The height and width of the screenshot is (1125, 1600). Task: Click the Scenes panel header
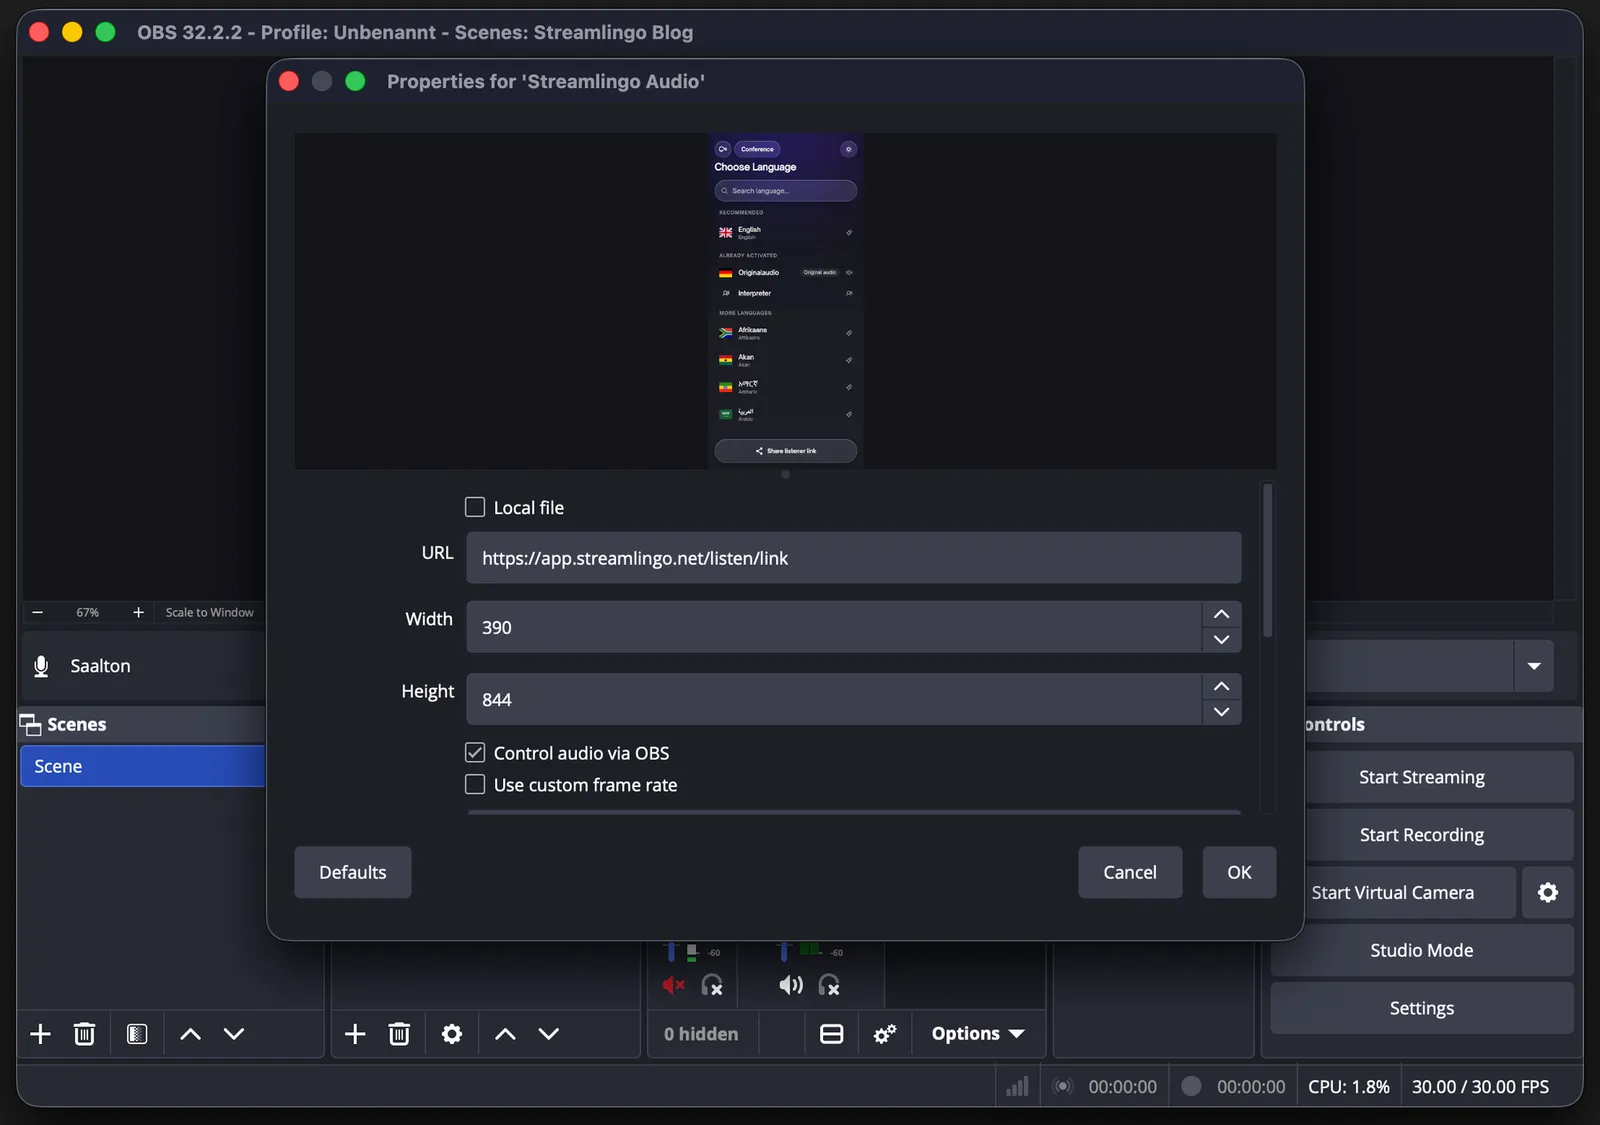click(143, 724)
